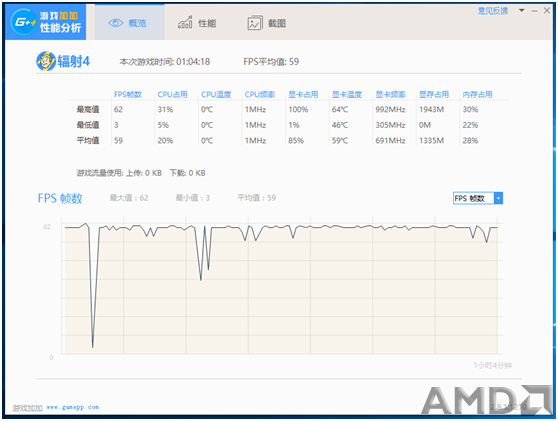Click the 1335M average video memory value
The height and width of the screenshot is (421, 558).
pyautogui.click(x=431, y=141)
